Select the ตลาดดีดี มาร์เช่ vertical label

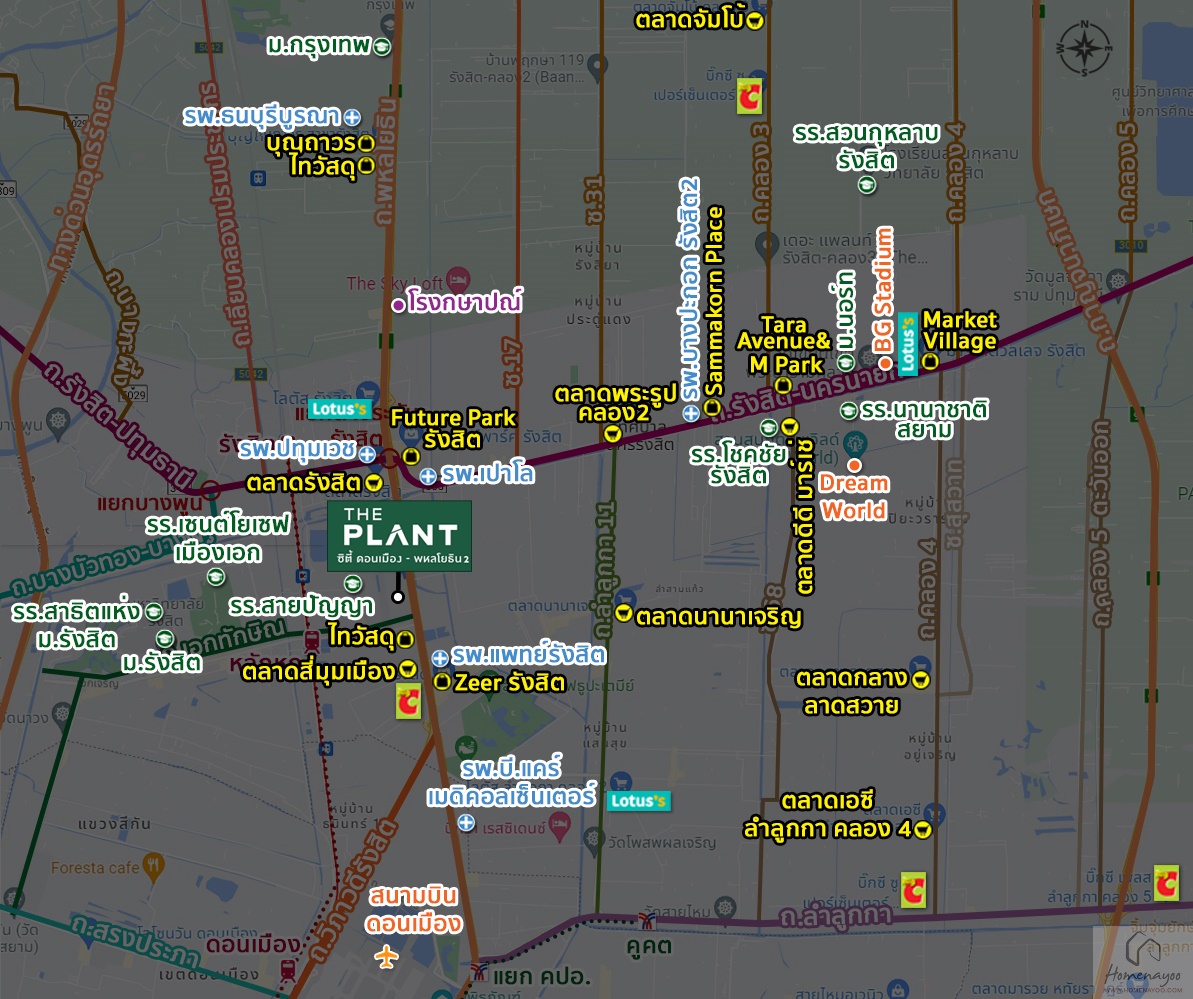pyautogui.click(x=806, y=515)
